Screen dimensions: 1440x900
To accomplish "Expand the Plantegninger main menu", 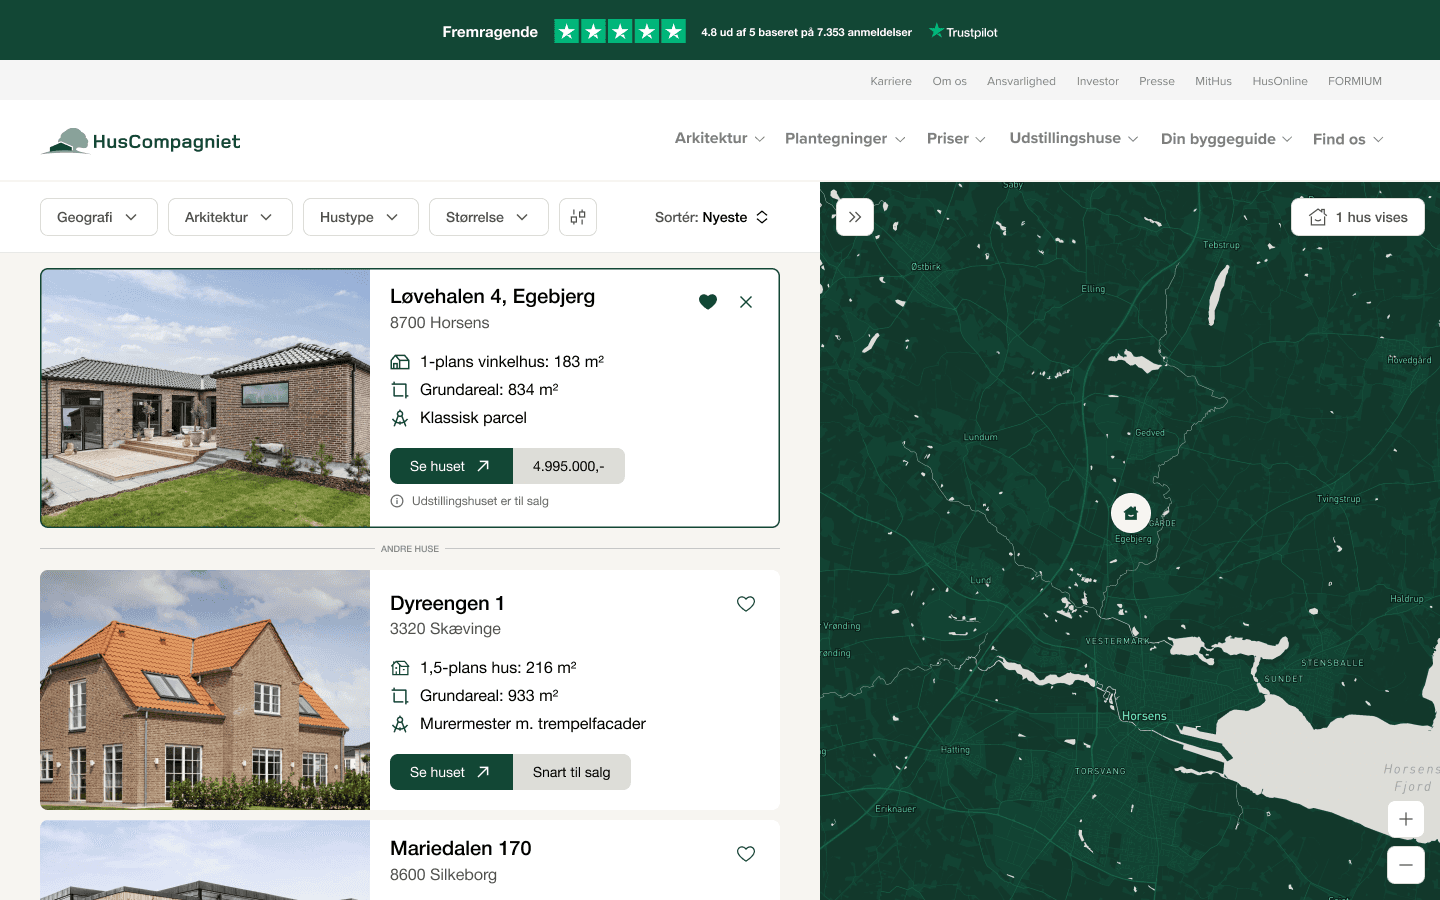I will (845, 138).
